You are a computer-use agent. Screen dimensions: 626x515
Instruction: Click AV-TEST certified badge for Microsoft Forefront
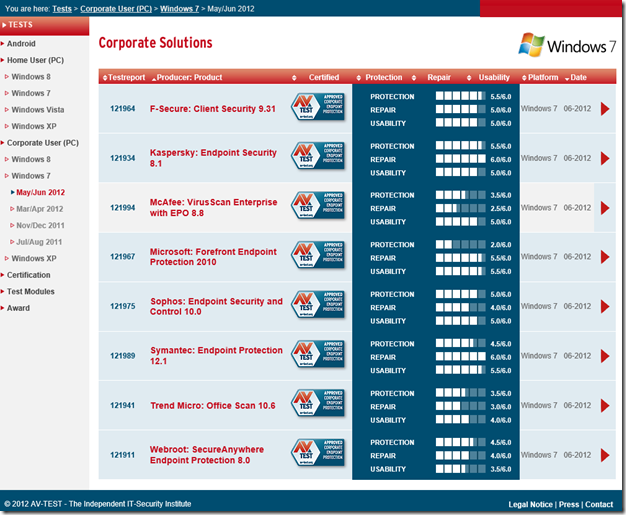coord(318,255)
